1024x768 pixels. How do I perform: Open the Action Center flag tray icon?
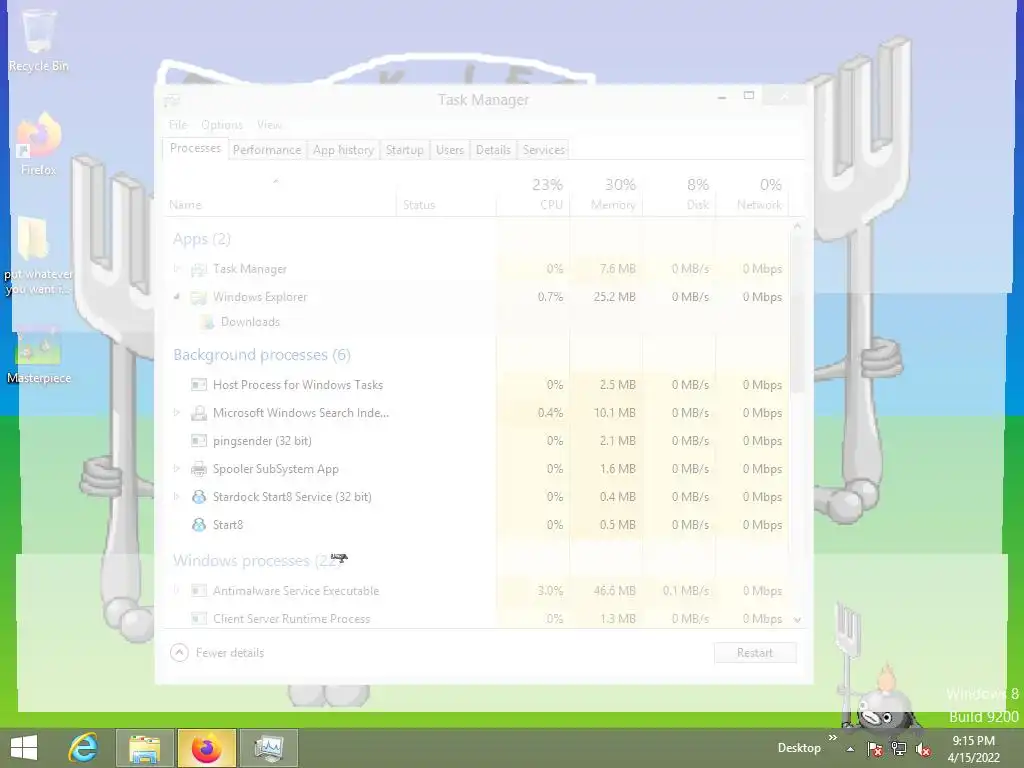point(875,749)
